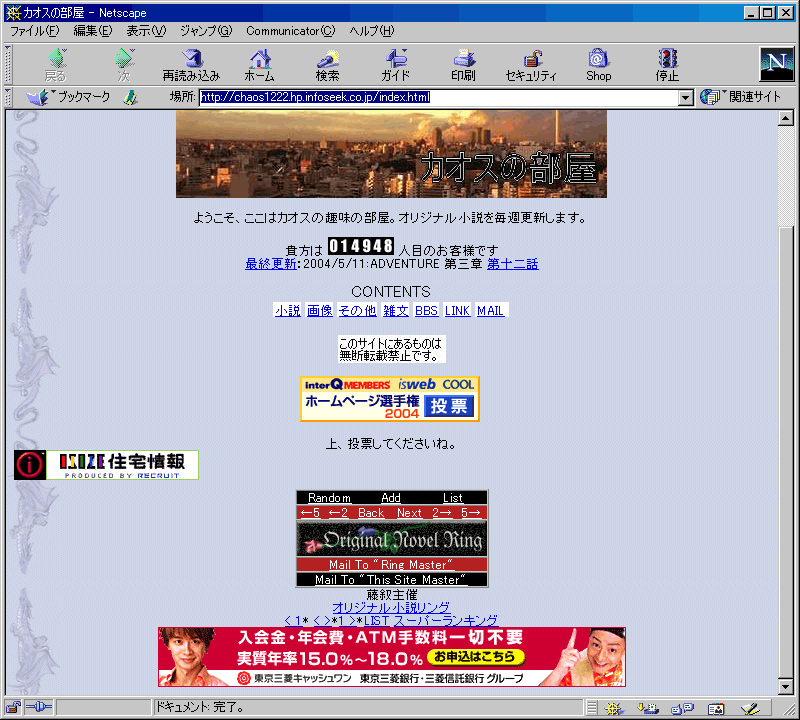Open the Newsgroups component icon in status bar
The width and height of the screenshot is (800, 720).
pos(682,708)
